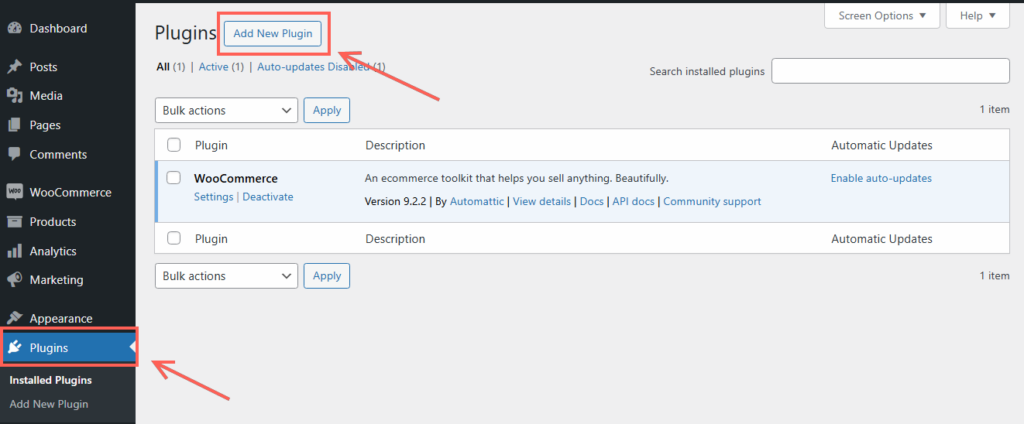
Task: Go to Analytics menu
Action: (x=53, y=252)
